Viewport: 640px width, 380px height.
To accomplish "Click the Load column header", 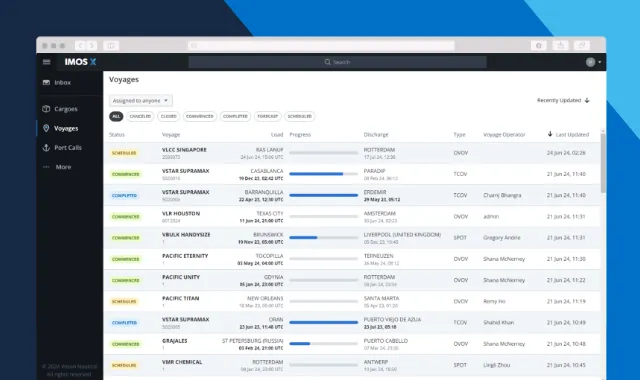I will tap(277, 135).
